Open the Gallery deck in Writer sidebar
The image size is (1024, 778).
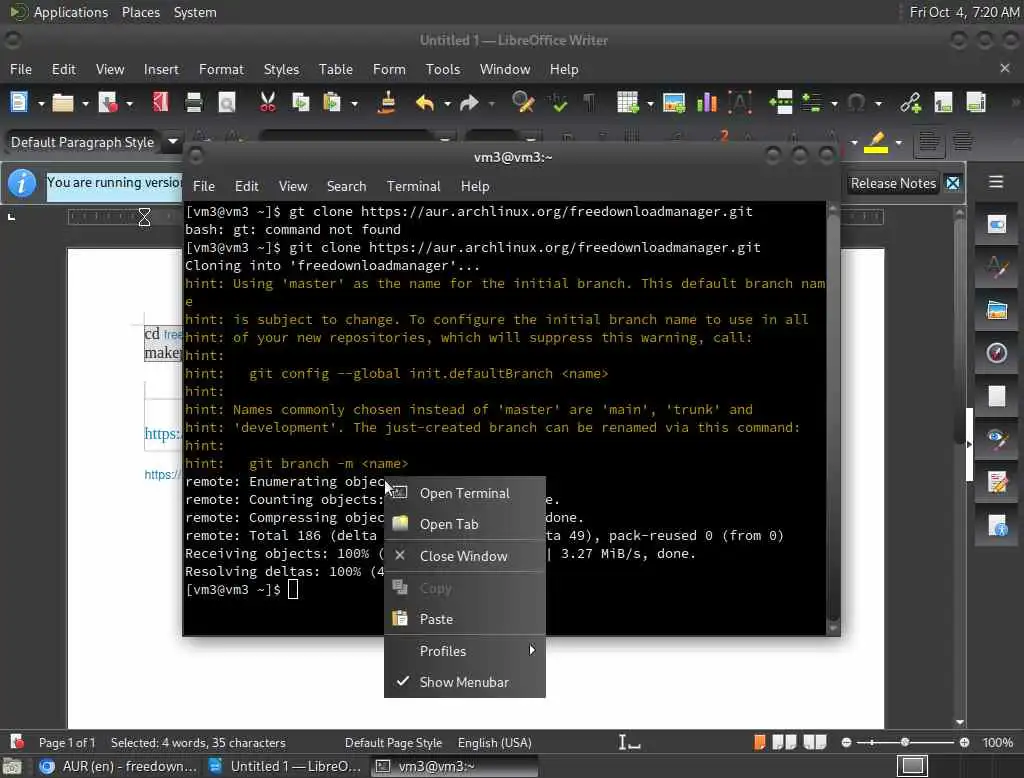(997, 310)
